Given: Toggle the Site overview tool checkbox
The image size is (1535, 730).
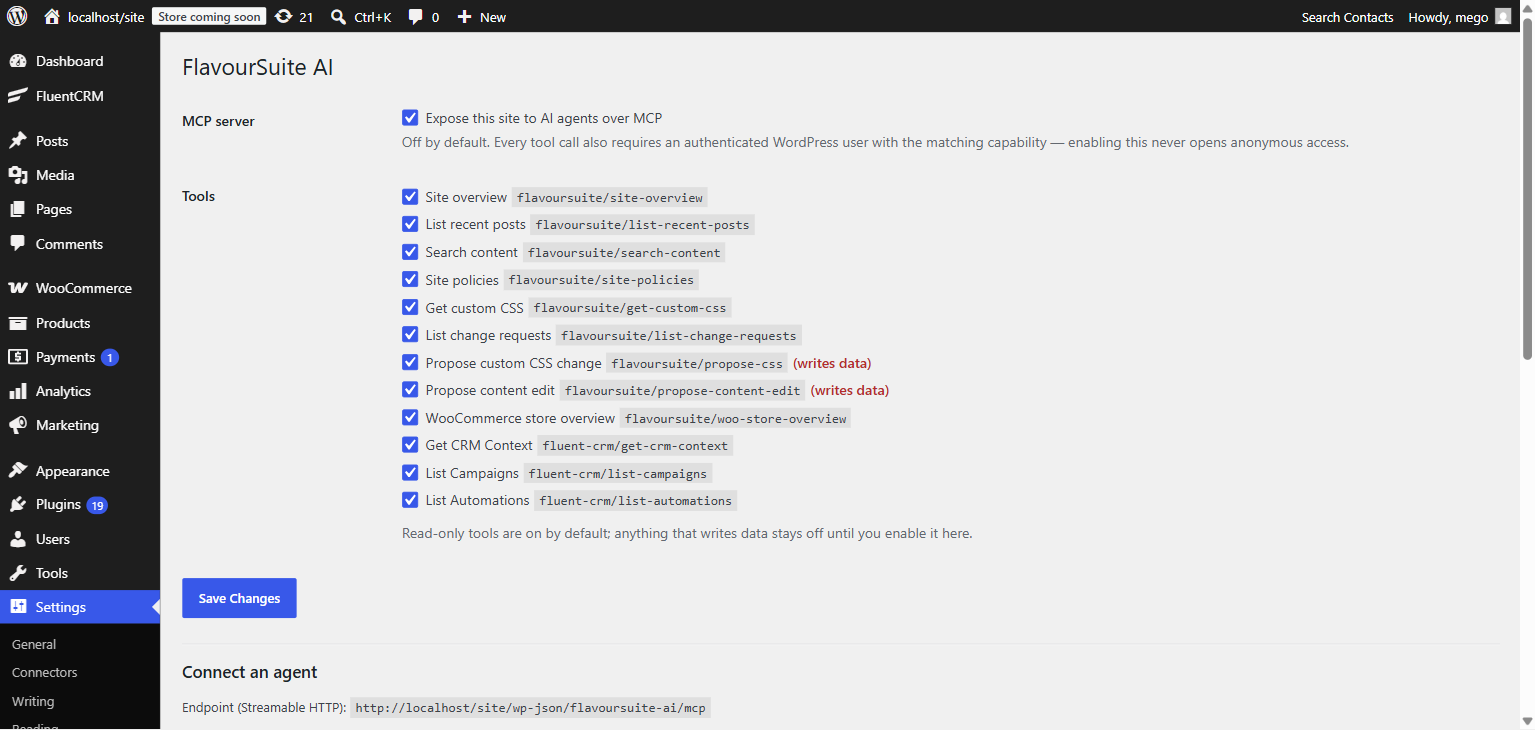Looking at the screenshot, I should click(410, 197).
